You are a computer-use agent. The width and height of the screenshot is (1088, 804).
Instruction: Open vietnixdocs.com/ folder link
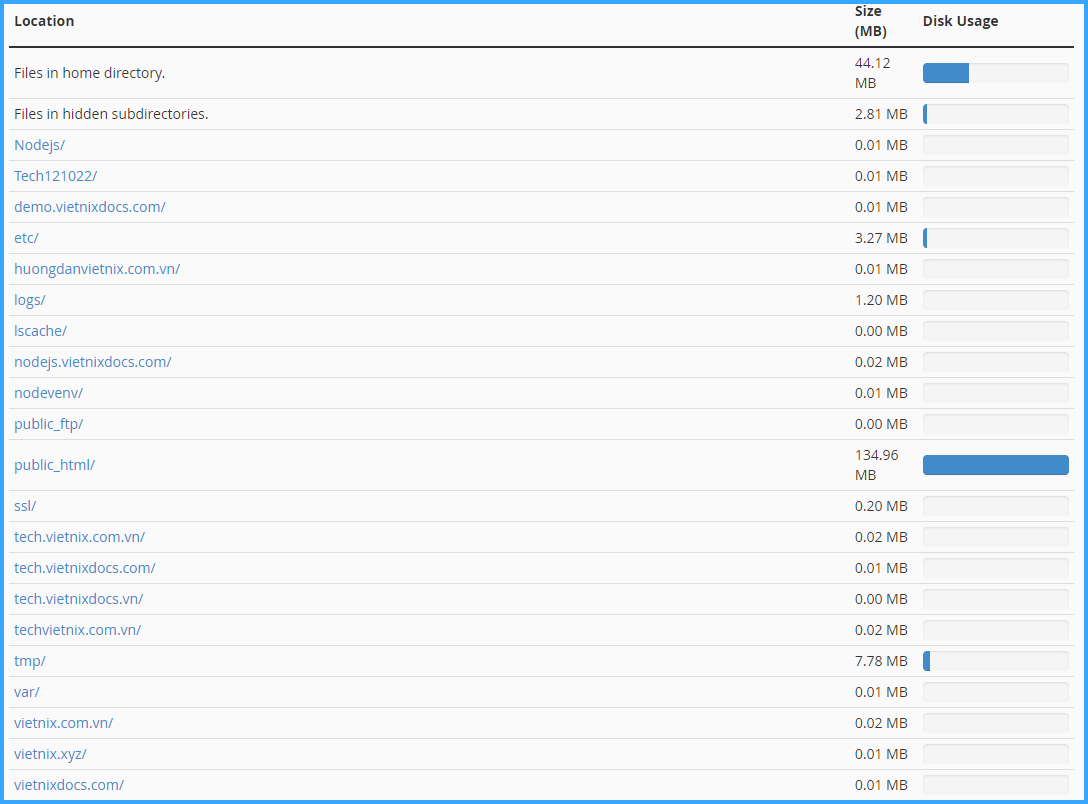click(69, 785)
